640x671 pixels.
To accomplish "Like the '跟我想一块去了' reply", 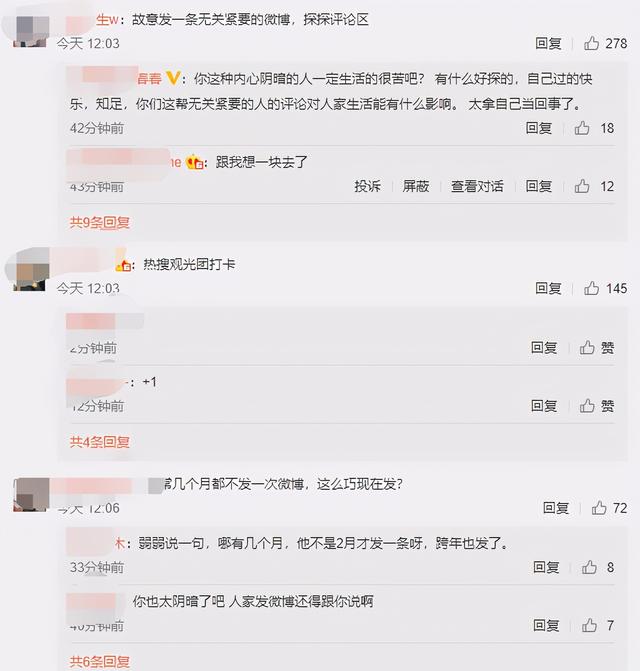I will 594,186.
